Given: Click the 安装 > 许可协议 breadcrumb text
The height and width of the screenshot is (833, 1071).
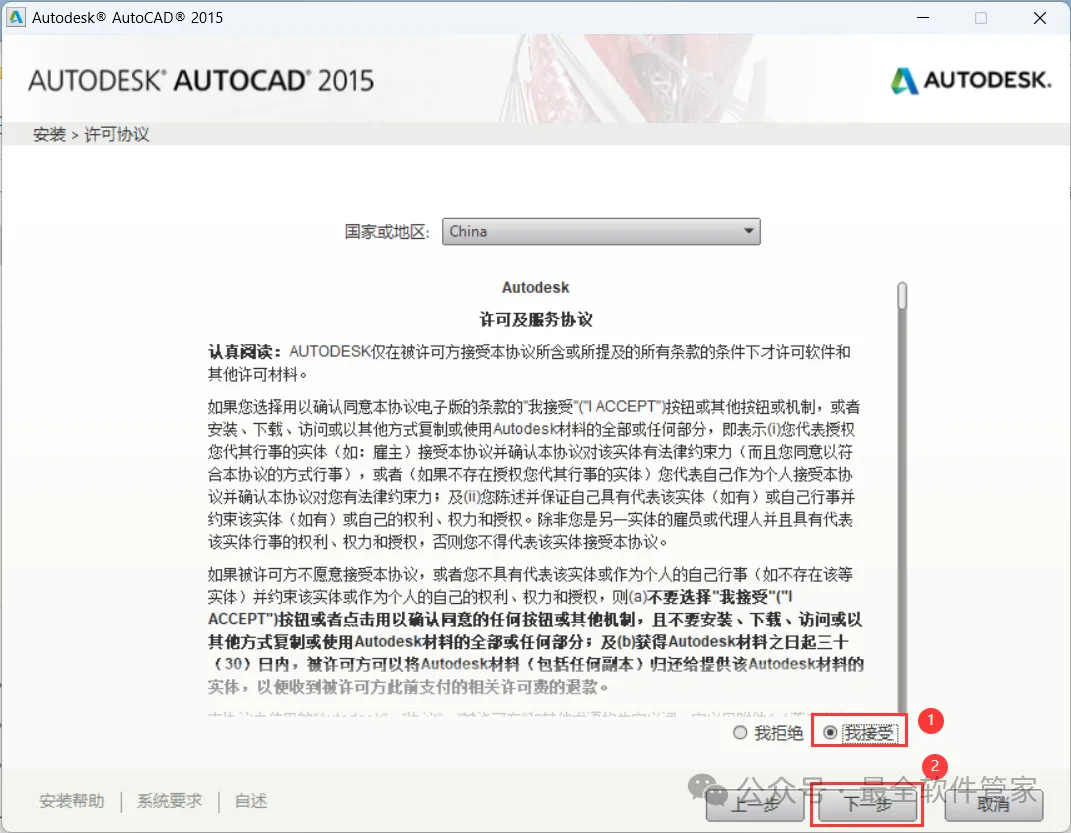Looking at the screenshot, I should (x=91, y=135).
